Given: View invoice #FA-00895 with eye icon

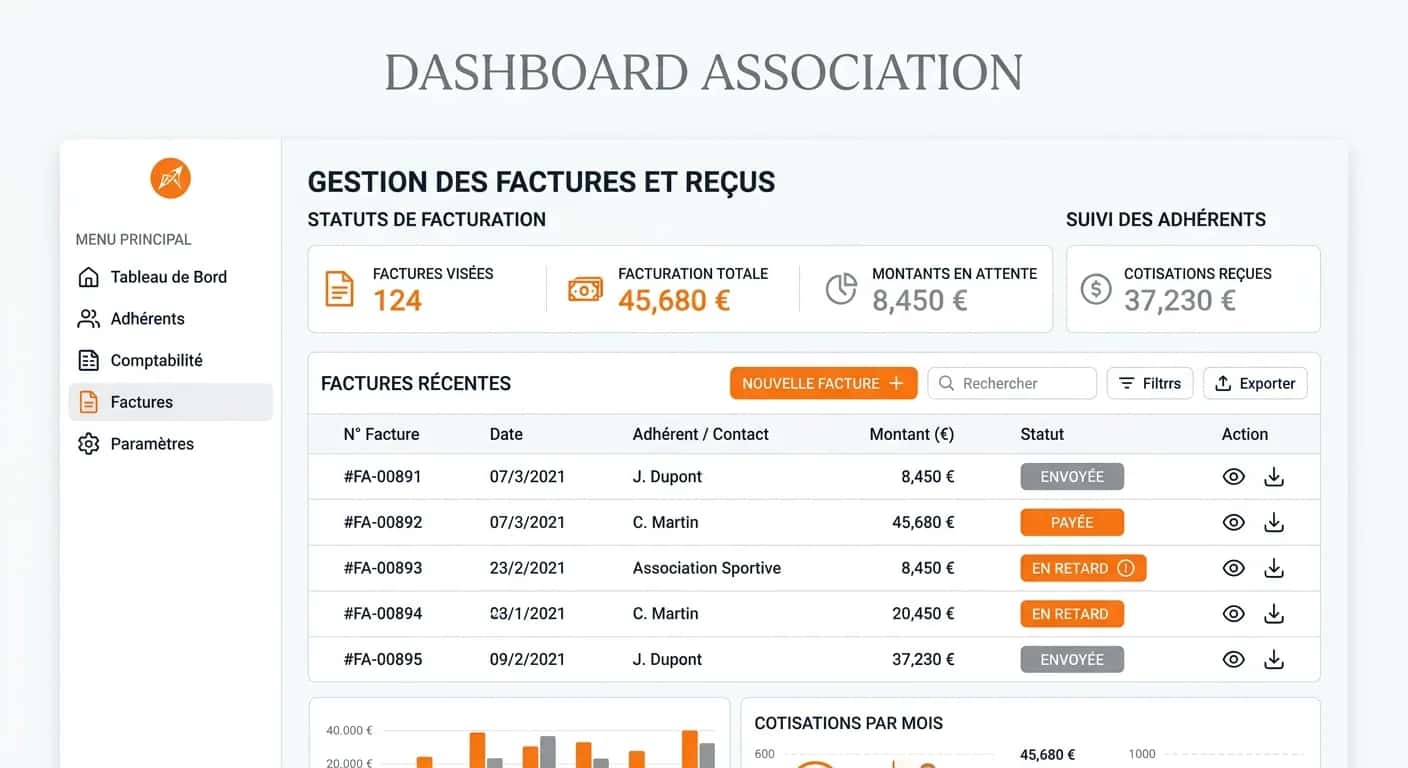Looking at the screenshot, I should (x=1234, y=659).
